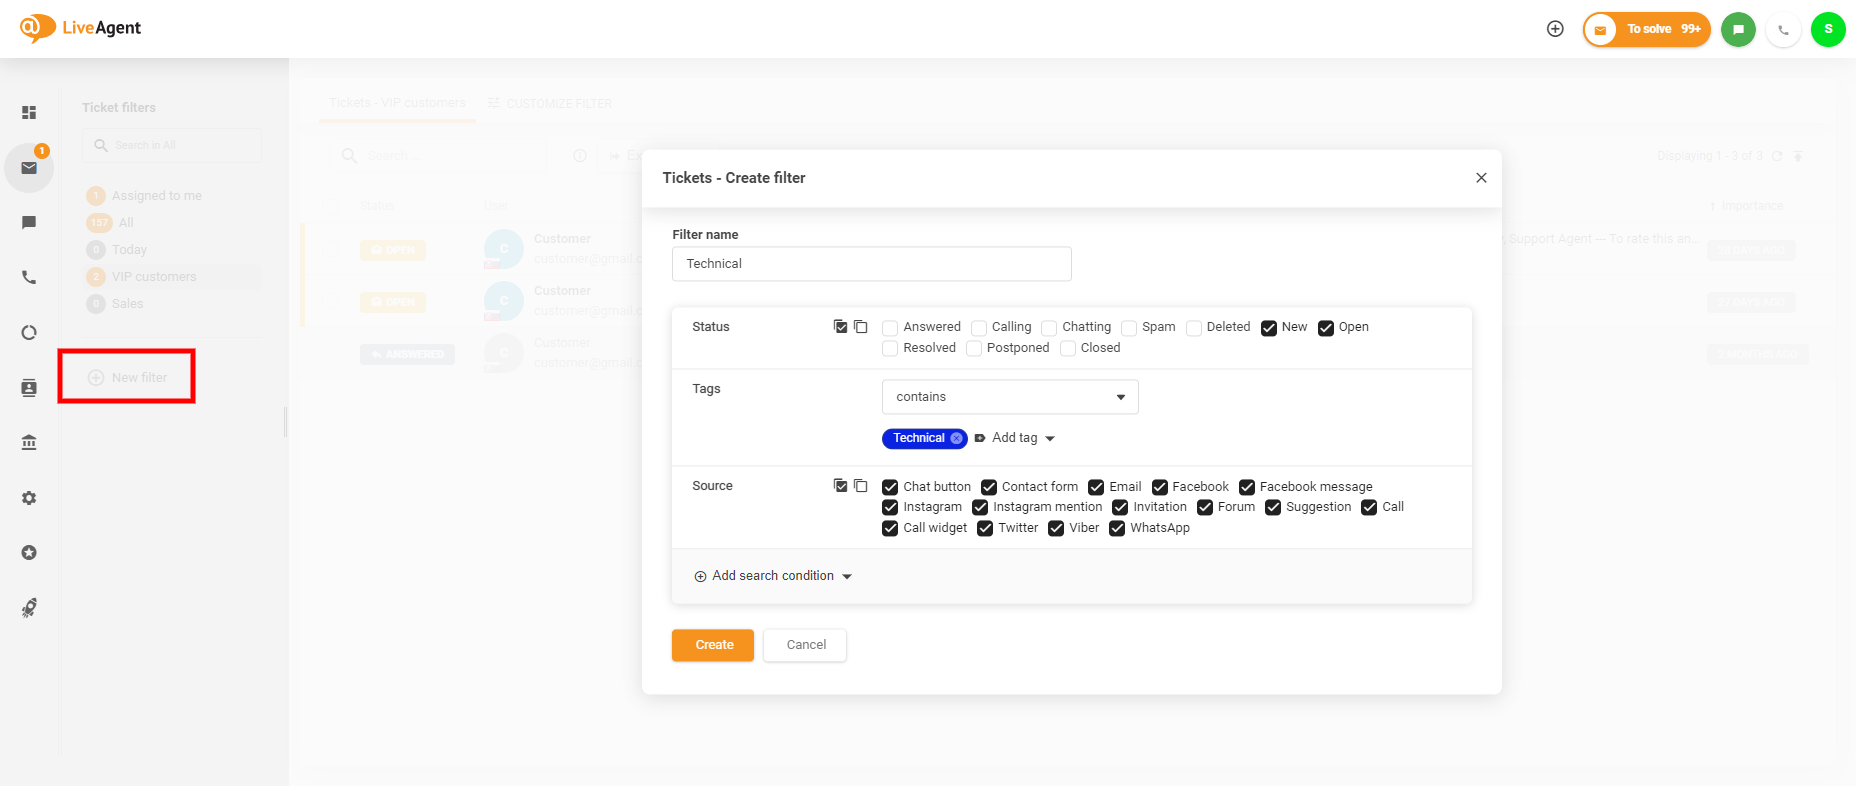The image size is (1856, 786).
Task: Open the Tickets mail icon in sidebar
Action: click(29, 168)
